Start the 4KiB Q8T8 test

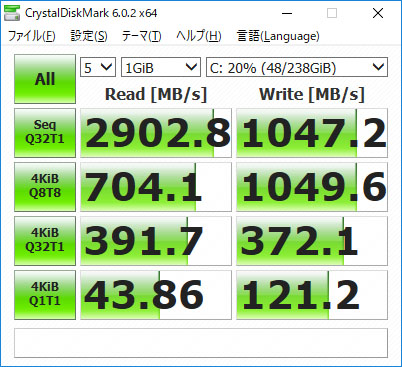[45, 187]
